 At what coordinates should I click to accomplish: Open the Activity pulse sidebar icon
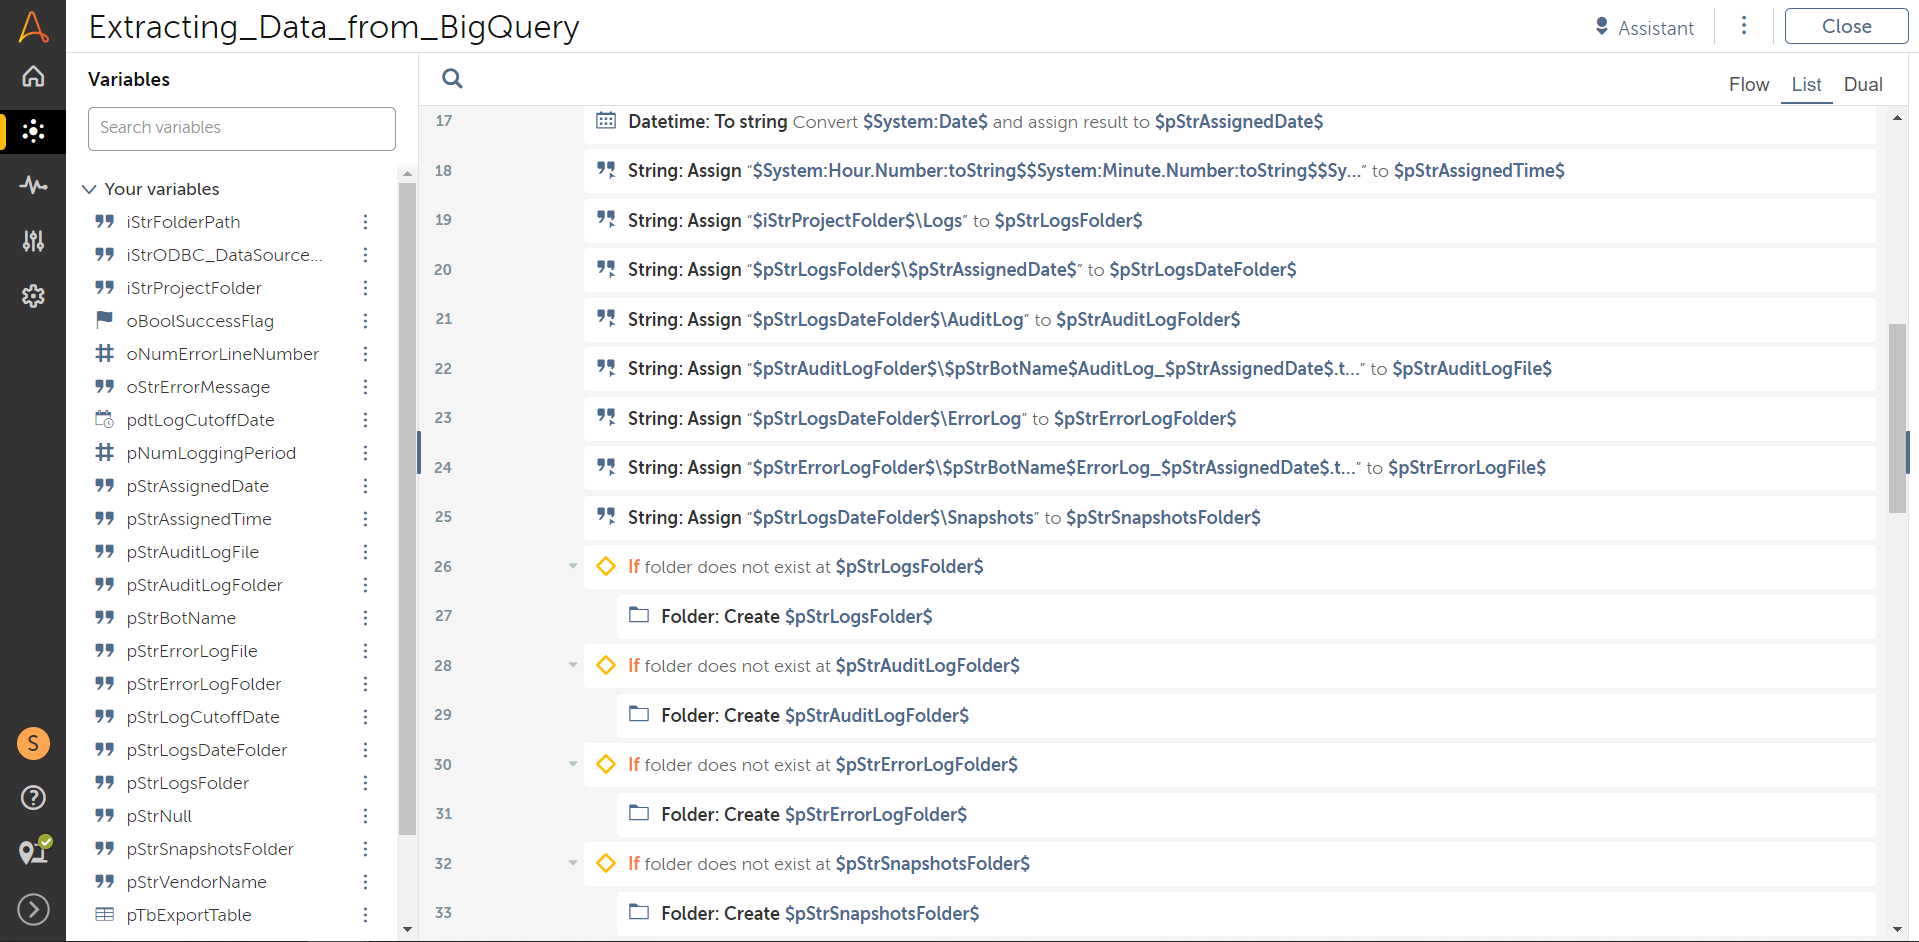[33, 185]
